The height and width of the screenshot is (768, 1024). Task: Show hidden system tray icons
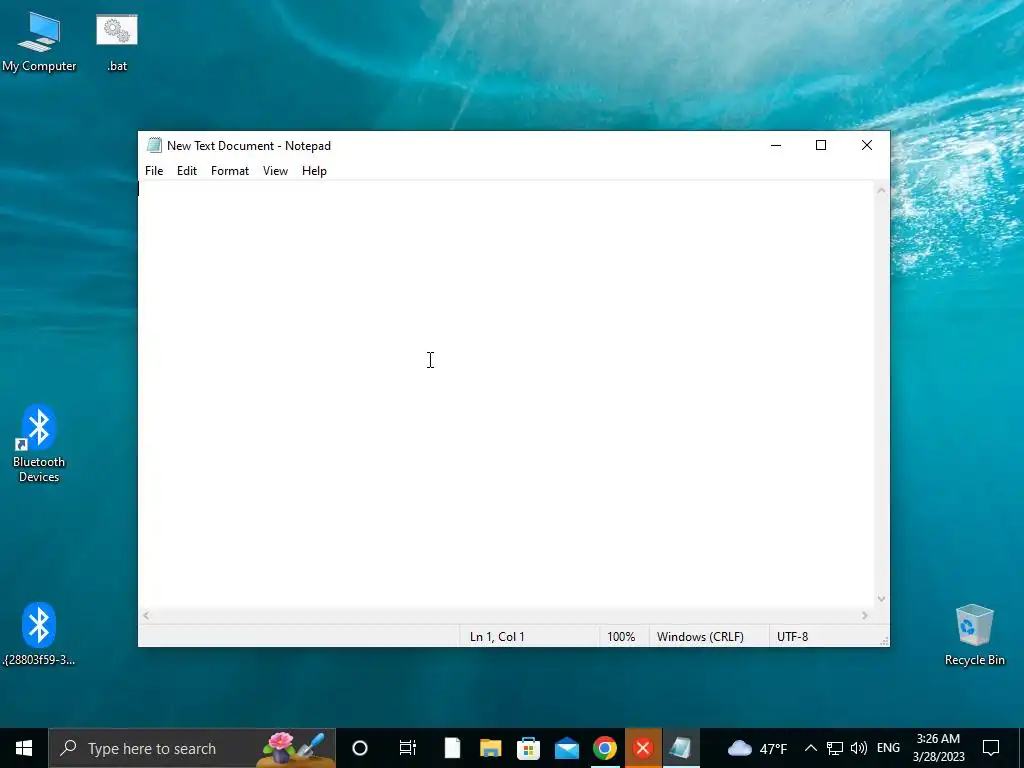(810, 748)
